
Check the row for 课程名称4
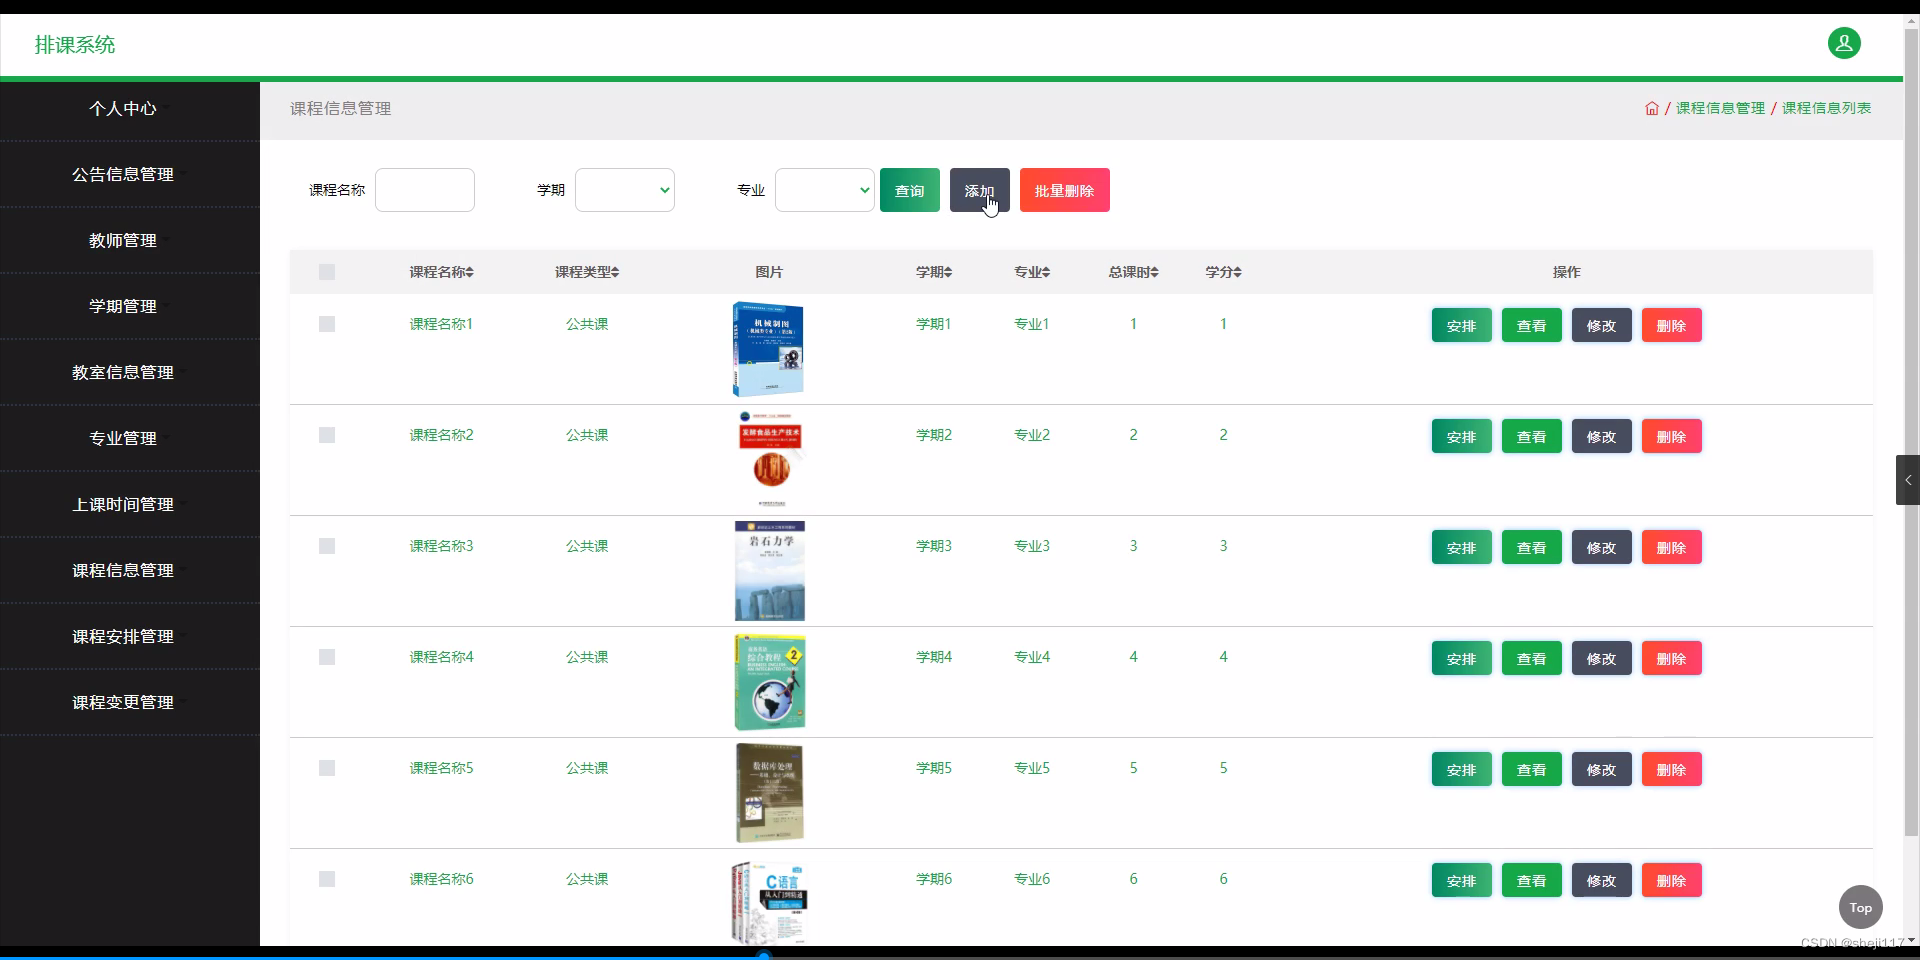327,657
